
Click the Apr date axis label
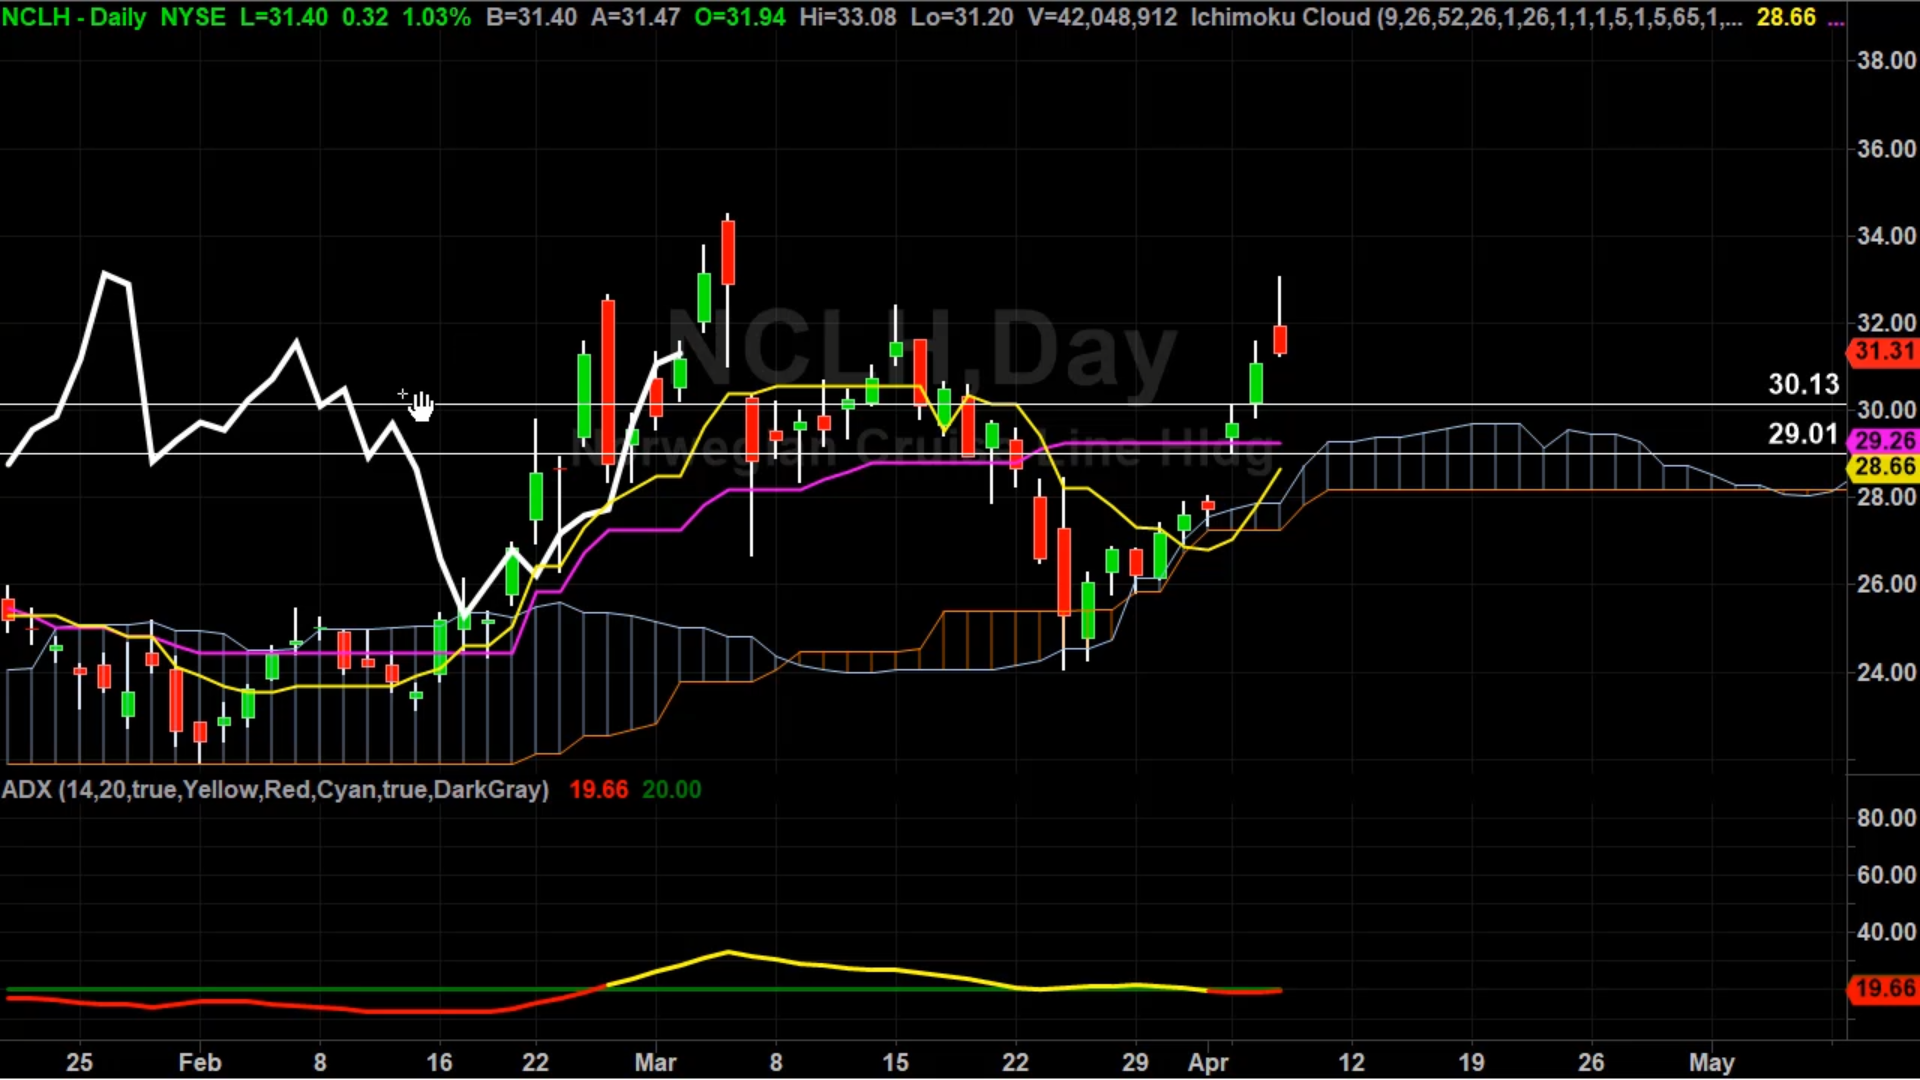point(1208,1062)
